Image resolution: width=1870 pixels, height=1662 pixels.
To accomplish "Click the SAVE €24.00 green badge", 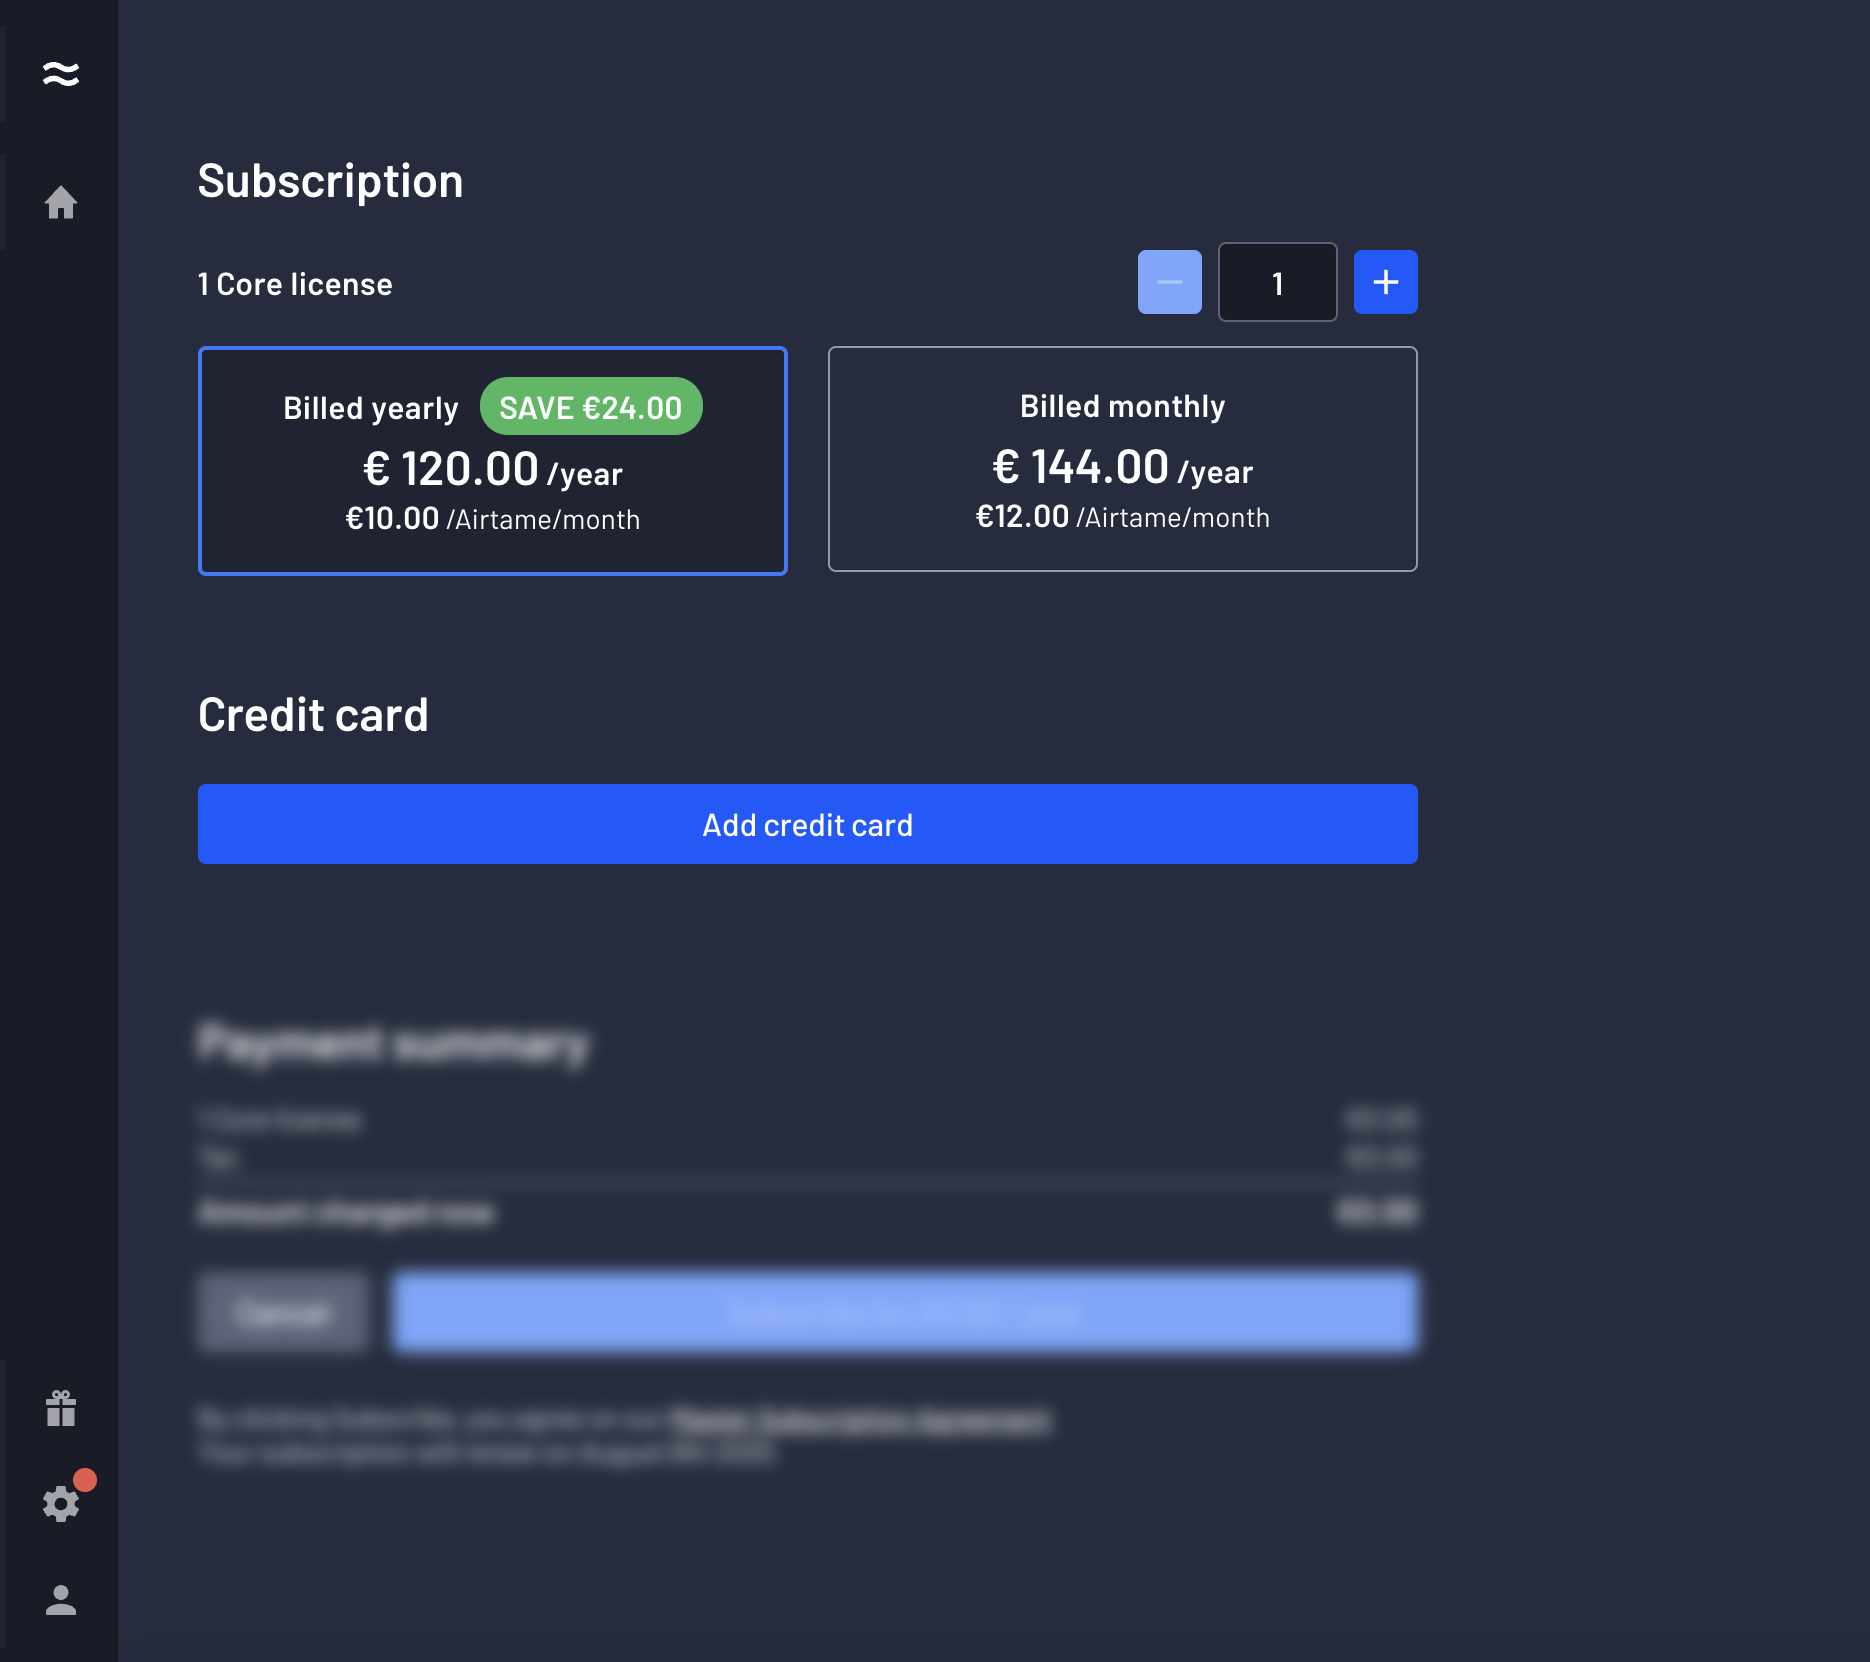I will (x=591, y=407).
